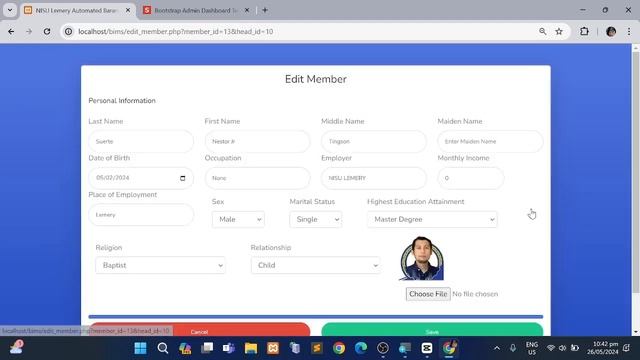Click the address bar URL

pos(176,31)
